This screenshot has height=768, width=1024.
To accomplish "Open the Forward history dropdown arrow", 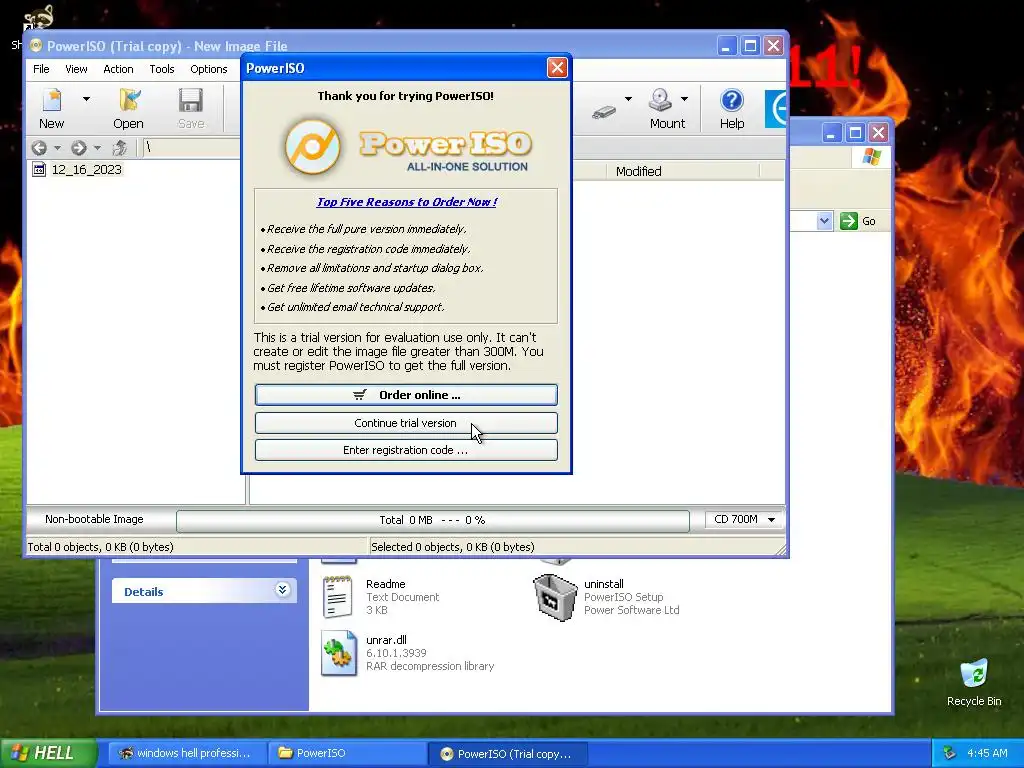I will [x=97, y=148].
